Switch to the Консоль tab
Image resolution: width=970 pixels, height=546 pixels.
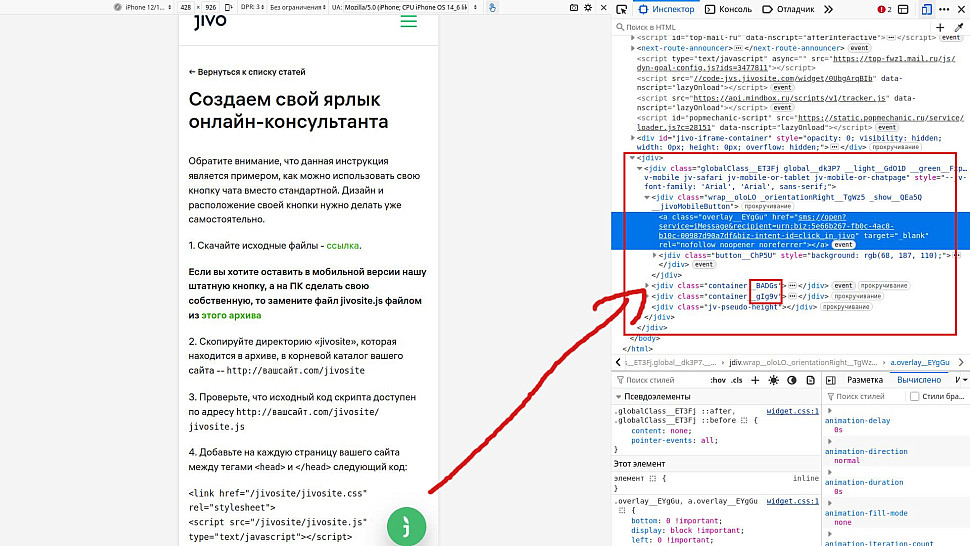click(x=729, y=9)
